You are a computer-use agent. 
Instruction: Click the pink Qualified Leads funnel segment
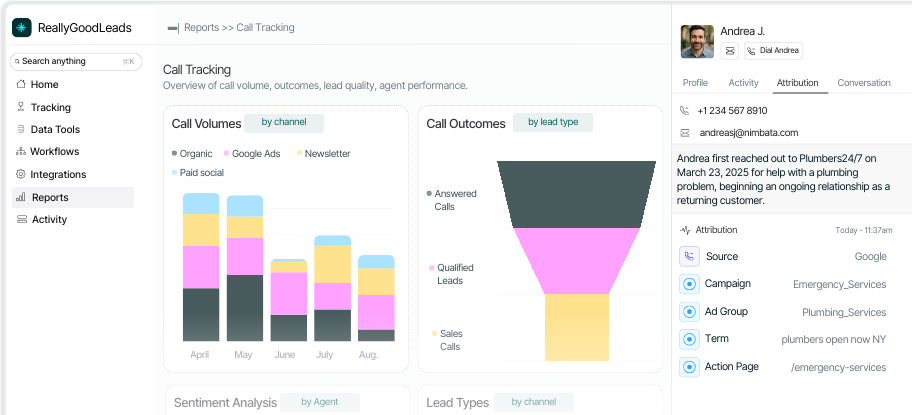[575, 260]
